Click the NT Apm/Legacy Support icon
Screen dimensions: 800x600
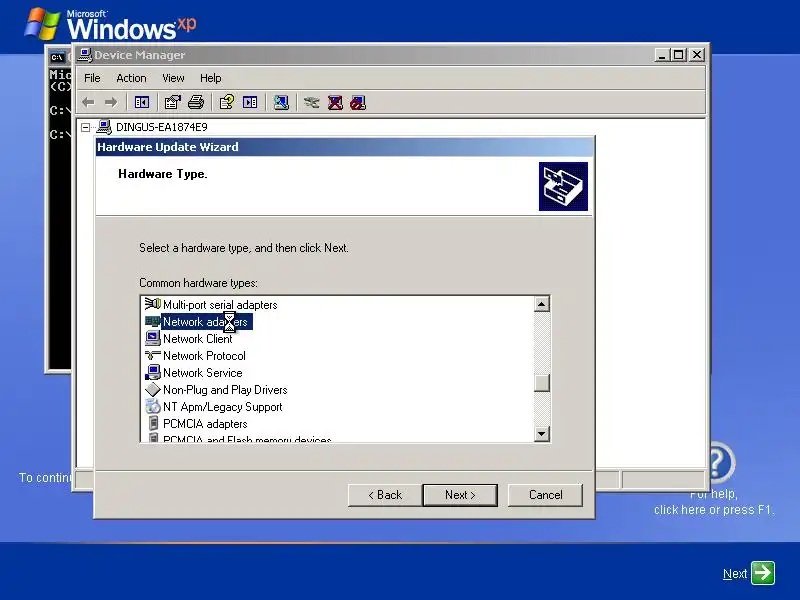click(x=152, y=406)
